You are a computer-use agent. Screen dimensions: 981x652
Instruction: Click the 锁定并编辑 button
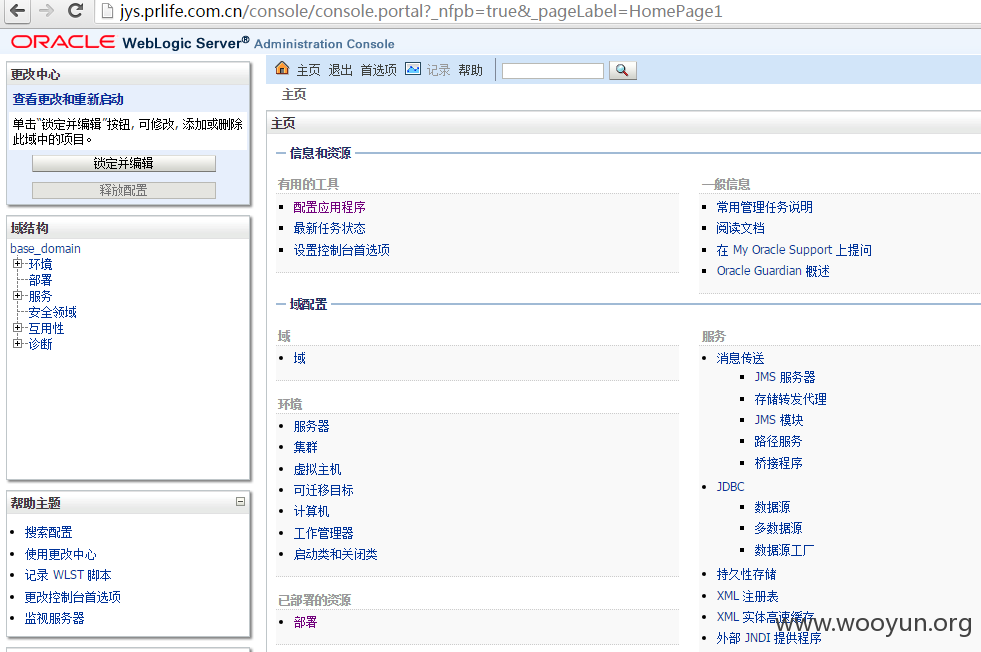[124, 163]
